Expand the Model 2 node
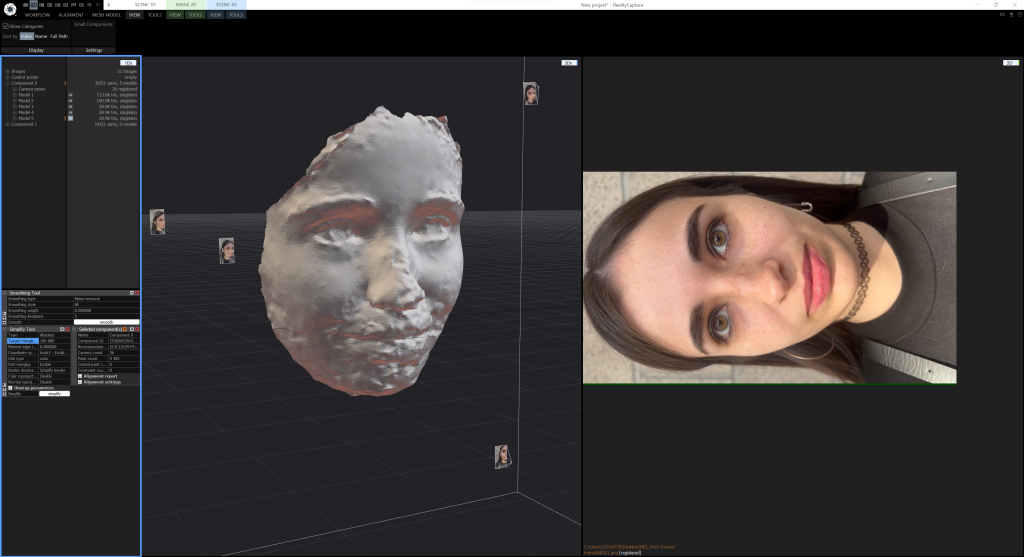The image size is (1024, 557). (14, 101)
